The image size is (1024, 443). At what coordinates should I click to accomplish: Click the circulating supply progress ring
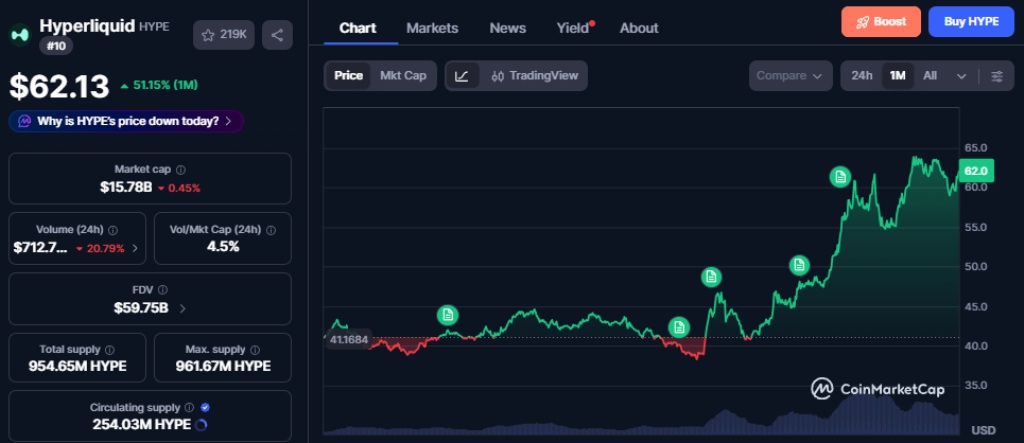pyautogui.click(x=201, y=425)
